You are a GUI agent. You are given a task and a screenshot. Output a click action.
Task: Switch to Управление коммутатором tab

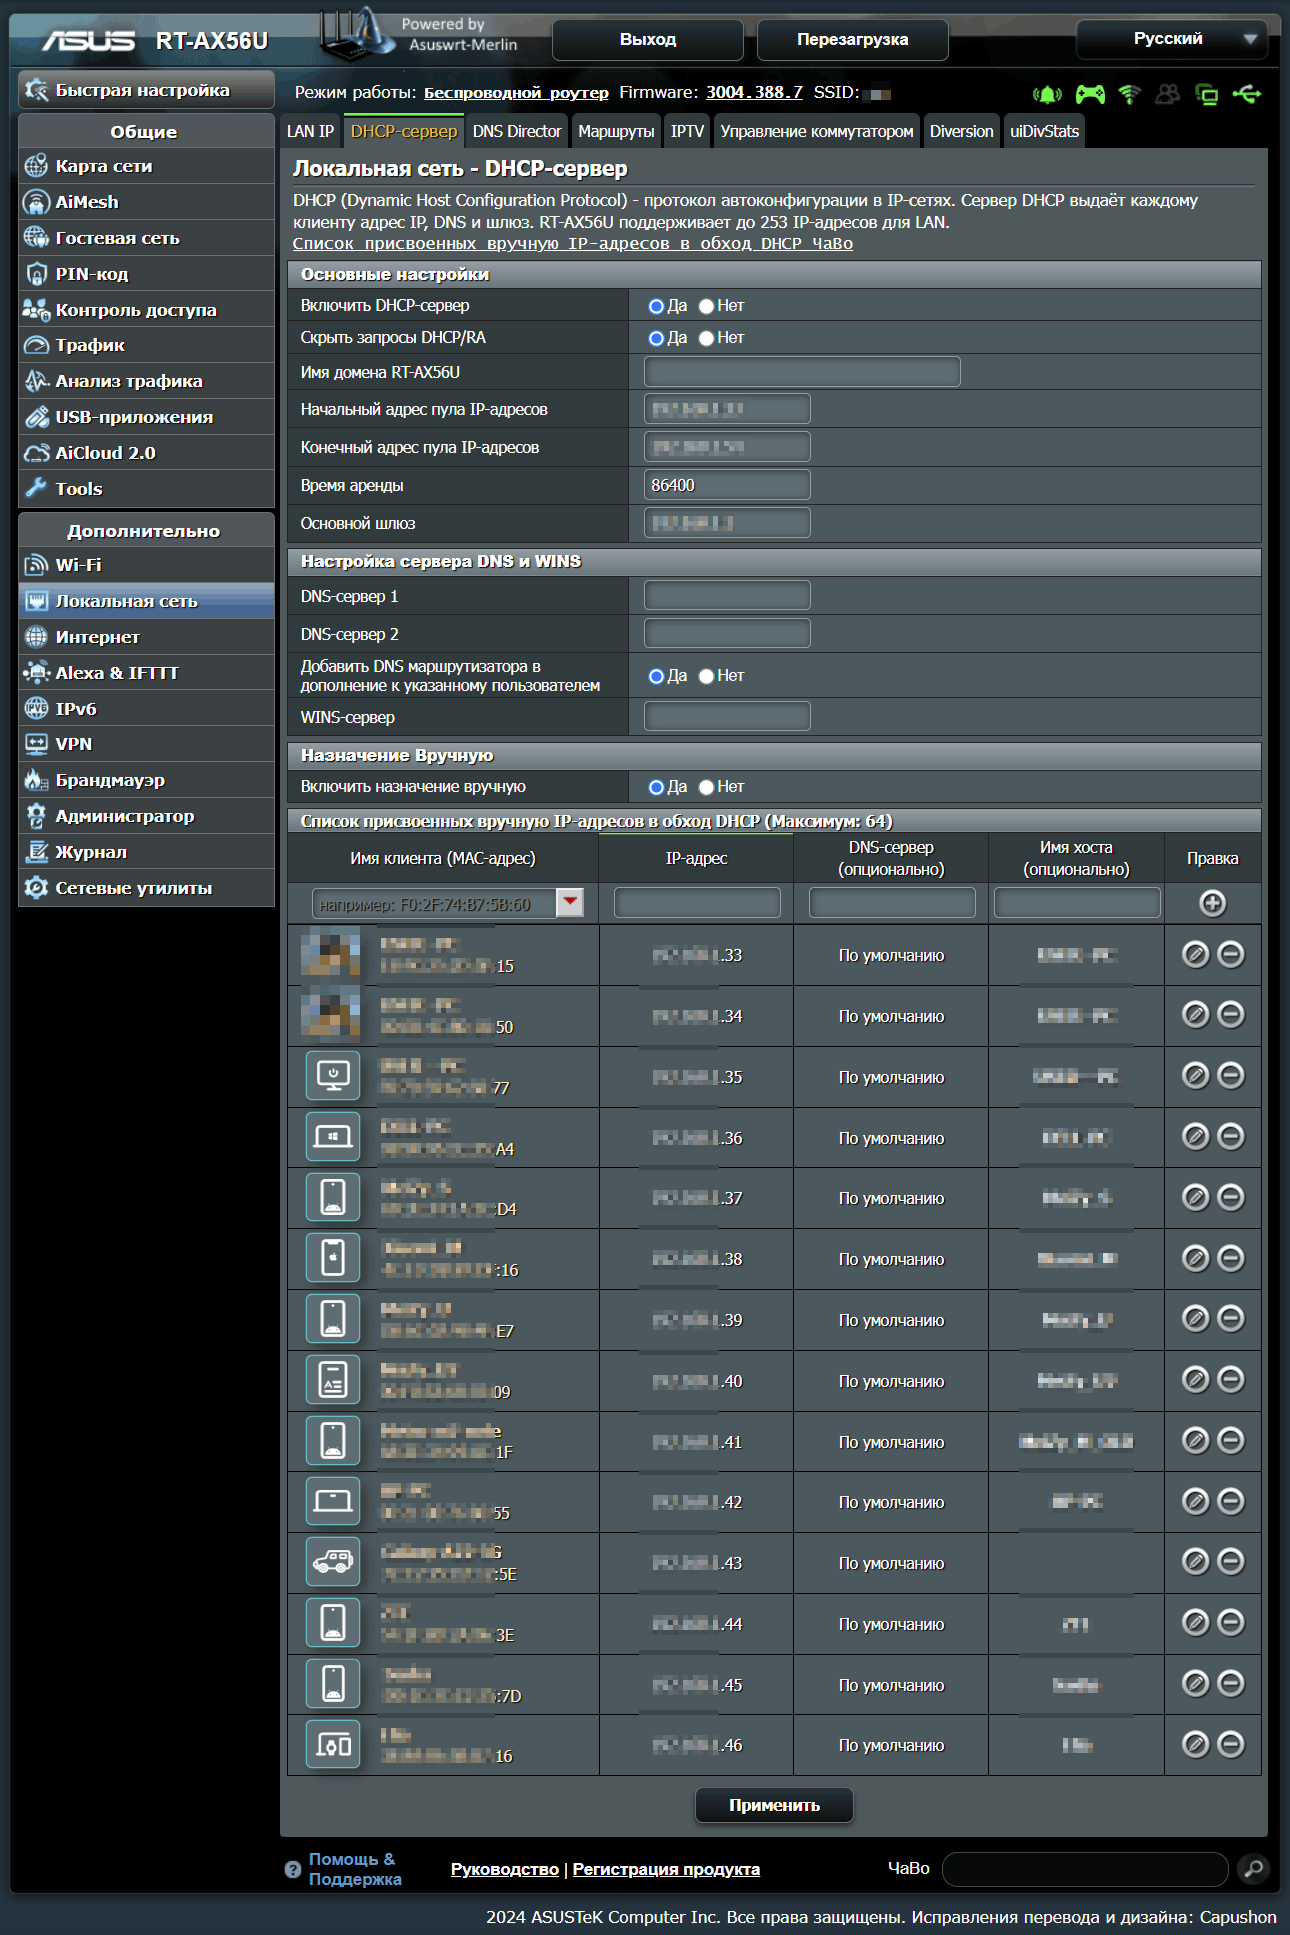click(x=817, y=131)
